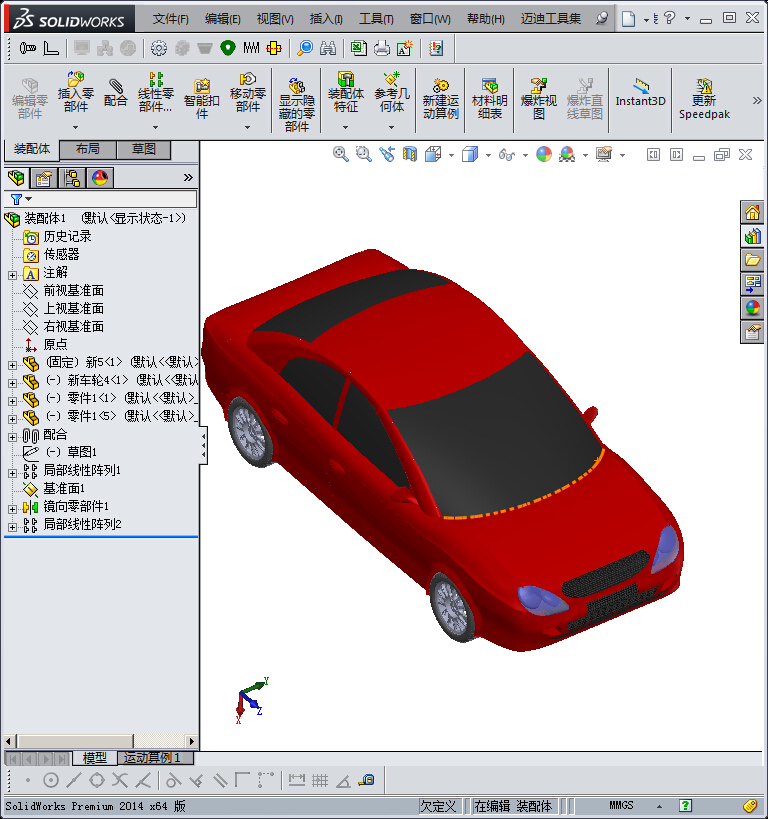Open the DisplayManager tab icon

(x=100, y=178)
